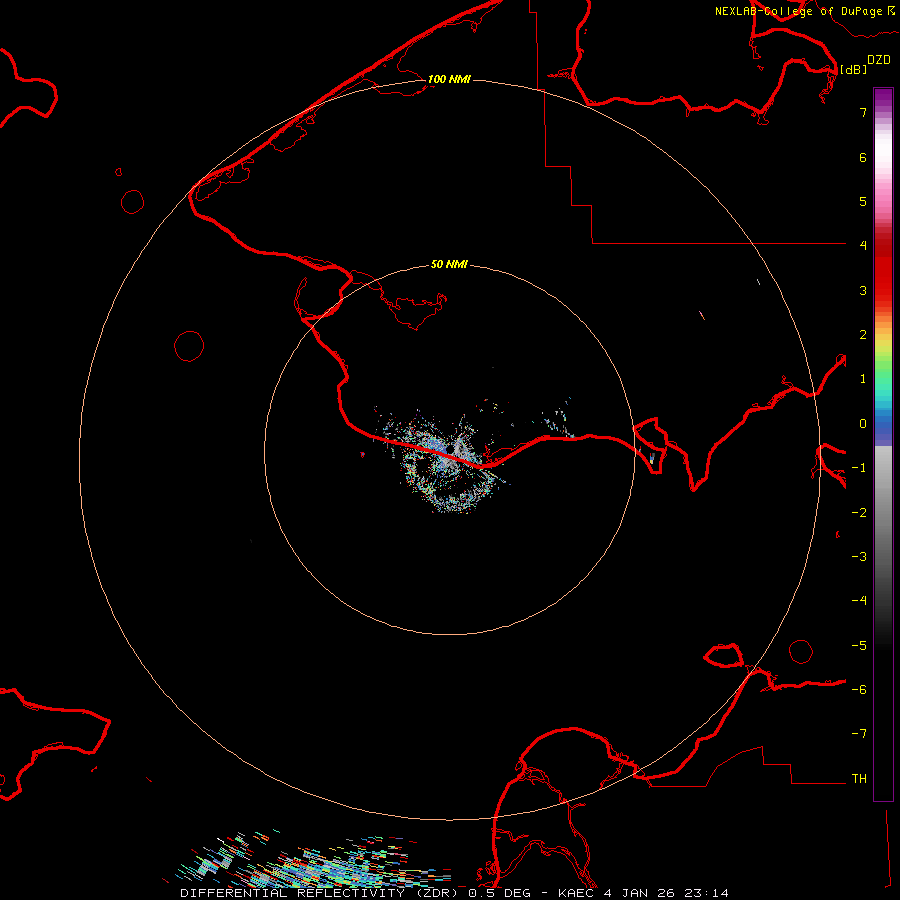Click the 2 dB tick label
900x900 pixels.
863,334
